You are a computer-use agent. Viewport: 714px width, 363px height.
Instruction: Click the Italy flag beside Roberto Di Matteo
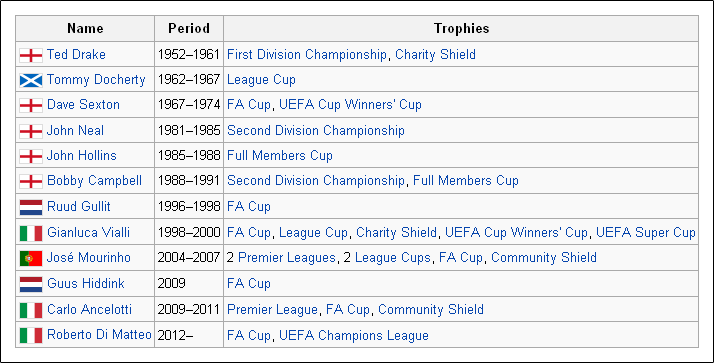[31, 336]
